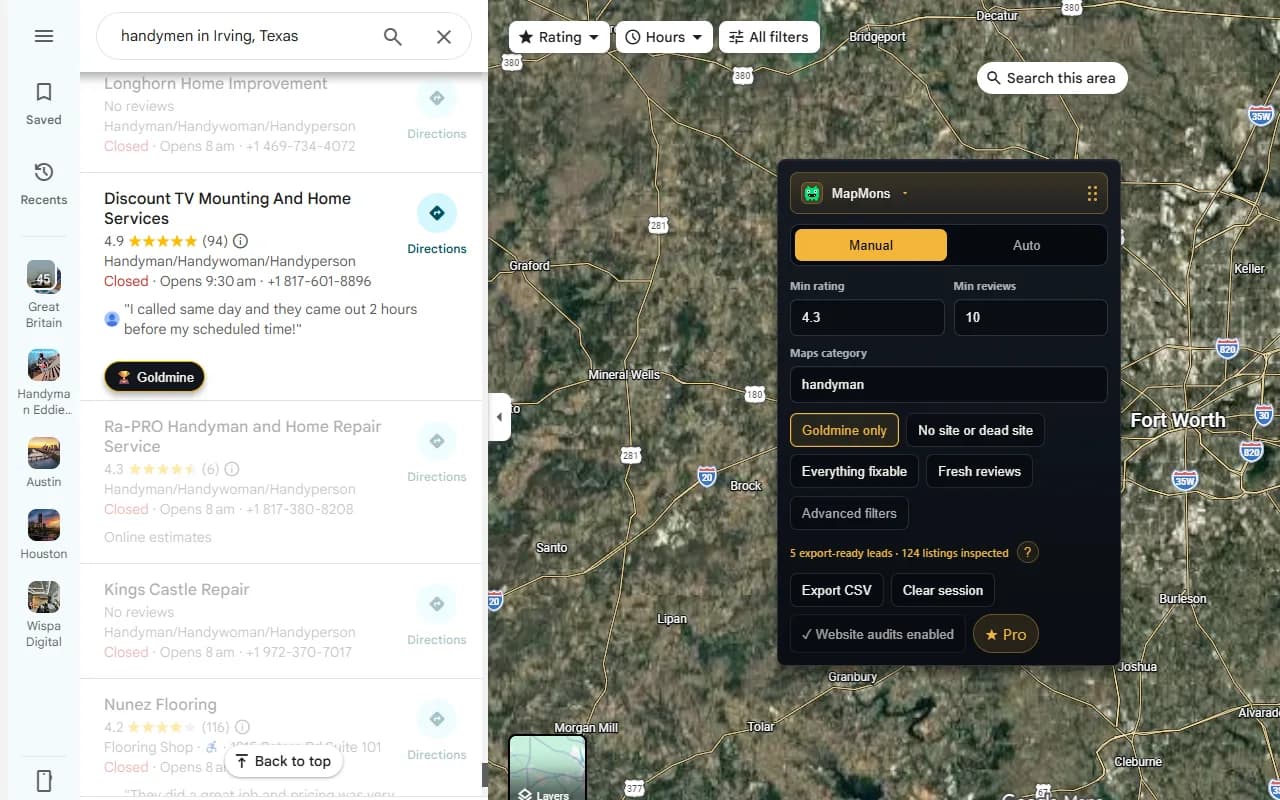Toggle Everything fixable filter
1280x800 pixels.
pos(854,471)
